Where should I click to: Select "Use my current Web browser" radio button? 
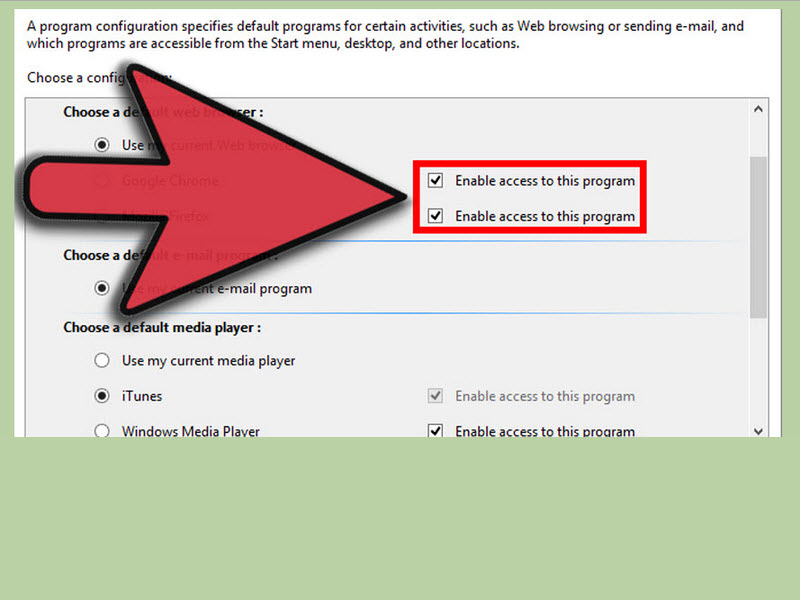102,145
